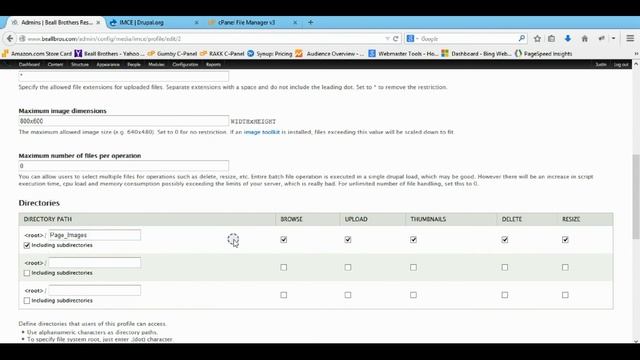Open the Configuration admin menu item
The width and height of the screenshot is (640, 360).
pyautogui.click(x=185, y=64)
